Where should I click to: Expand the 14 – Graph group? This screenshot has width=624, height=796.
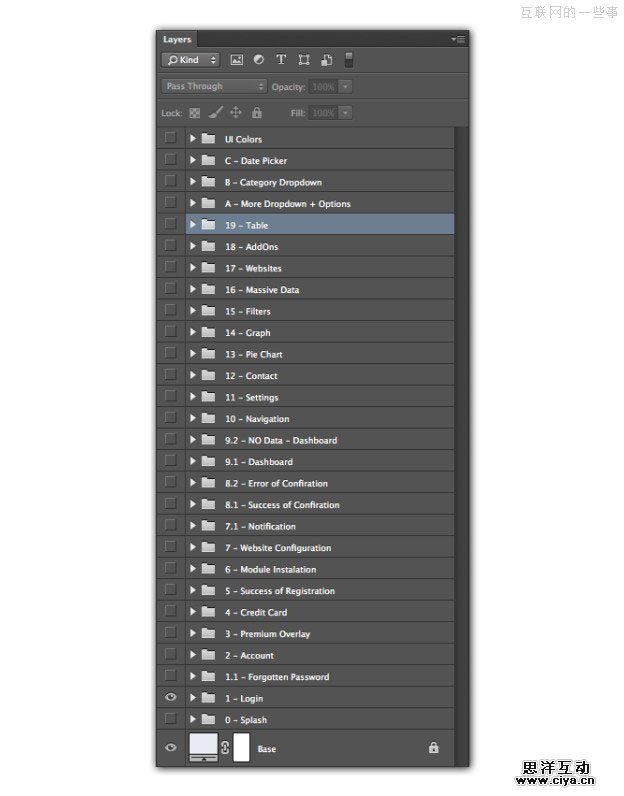point(193,333)
